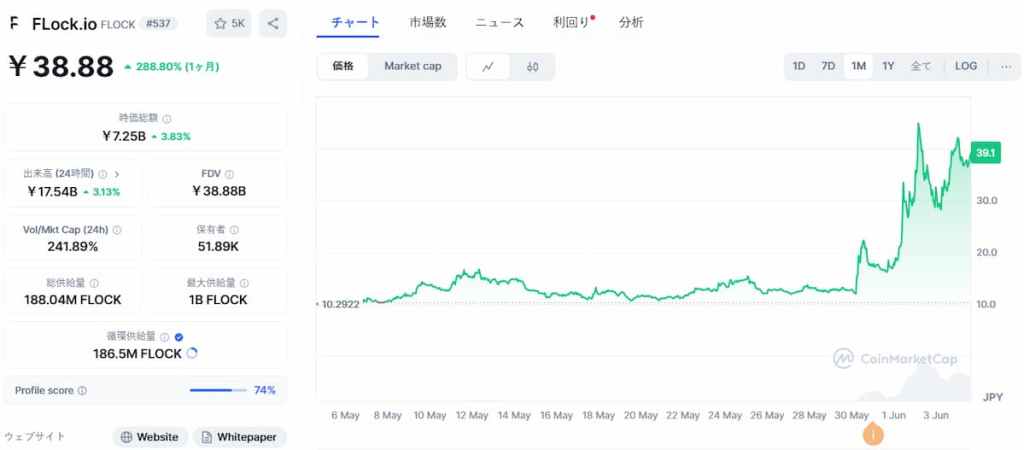
Task: Add FLock.io to watchlist with star
Action: pyautogui.click(x=229, y=23)
